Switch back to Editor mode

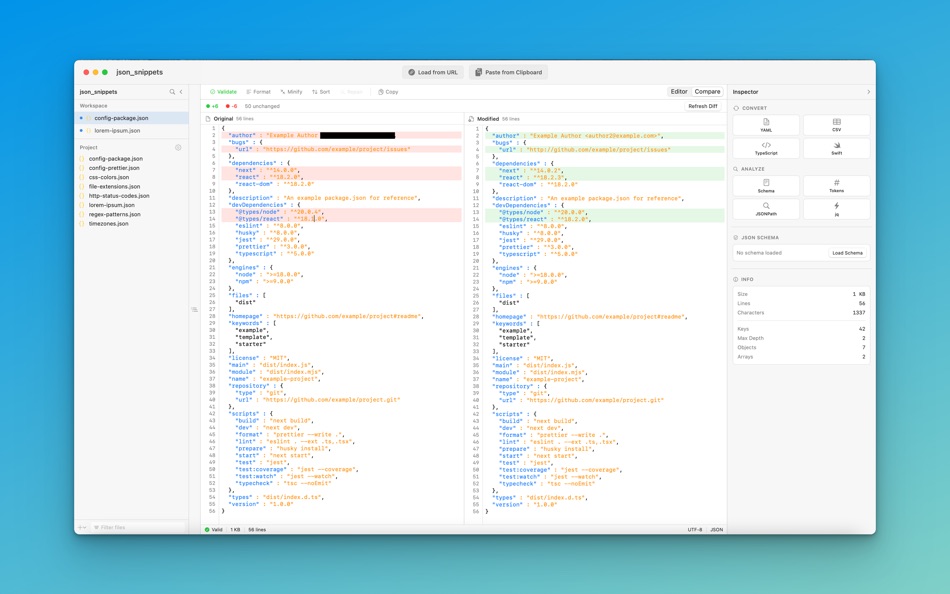(679, 91)
